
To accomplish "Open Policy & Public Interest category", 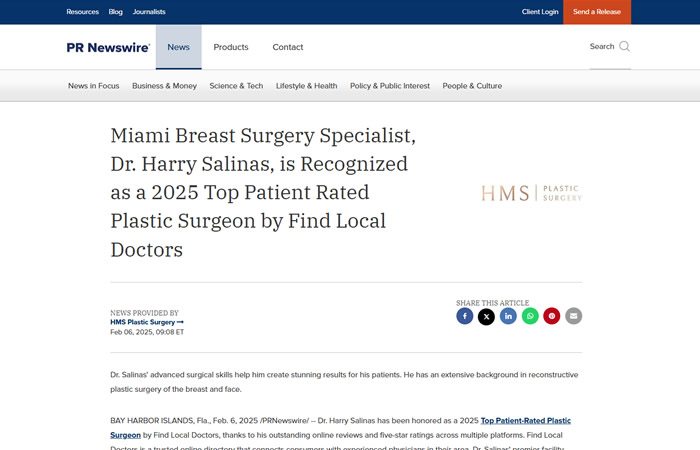I will [x=390, y=86].
